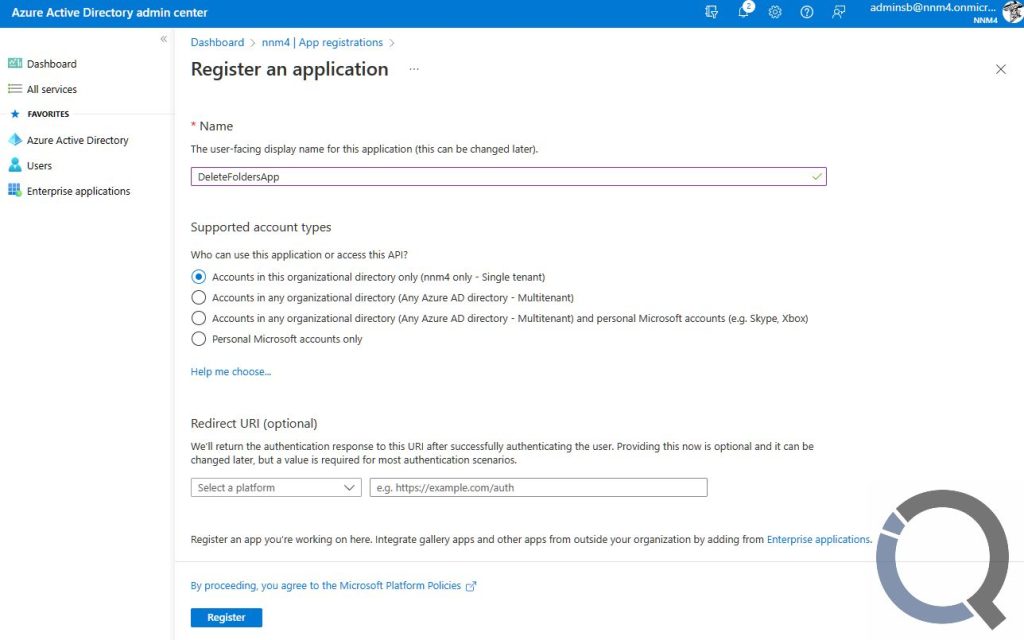This screenshot has width=1024, height=640.
Task: Select Personal Microsoft accounts only
Action: (x=199, y=339)
